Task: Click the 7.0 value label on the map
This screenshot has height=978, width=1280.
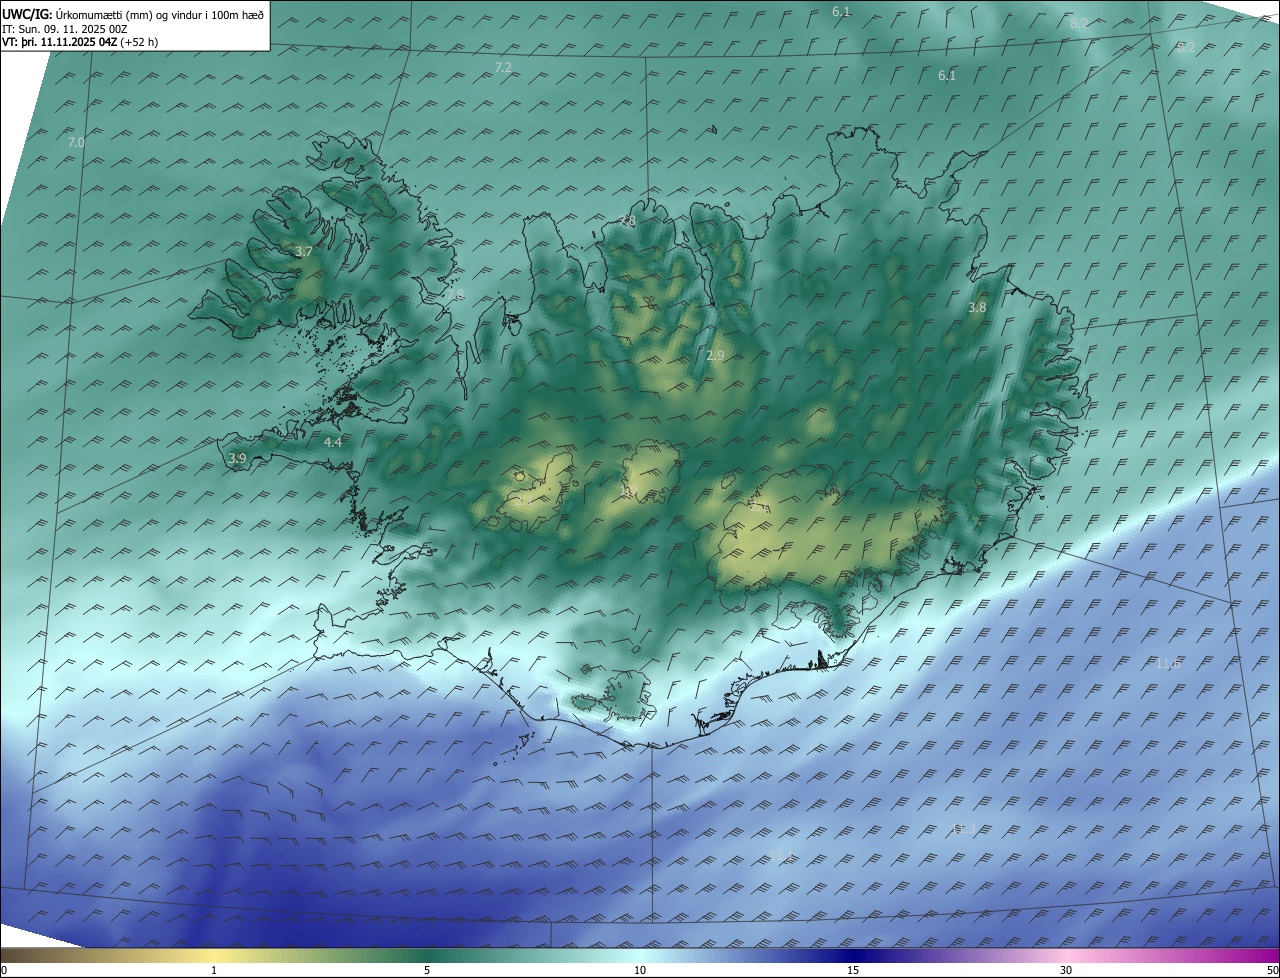Action: 76,143
